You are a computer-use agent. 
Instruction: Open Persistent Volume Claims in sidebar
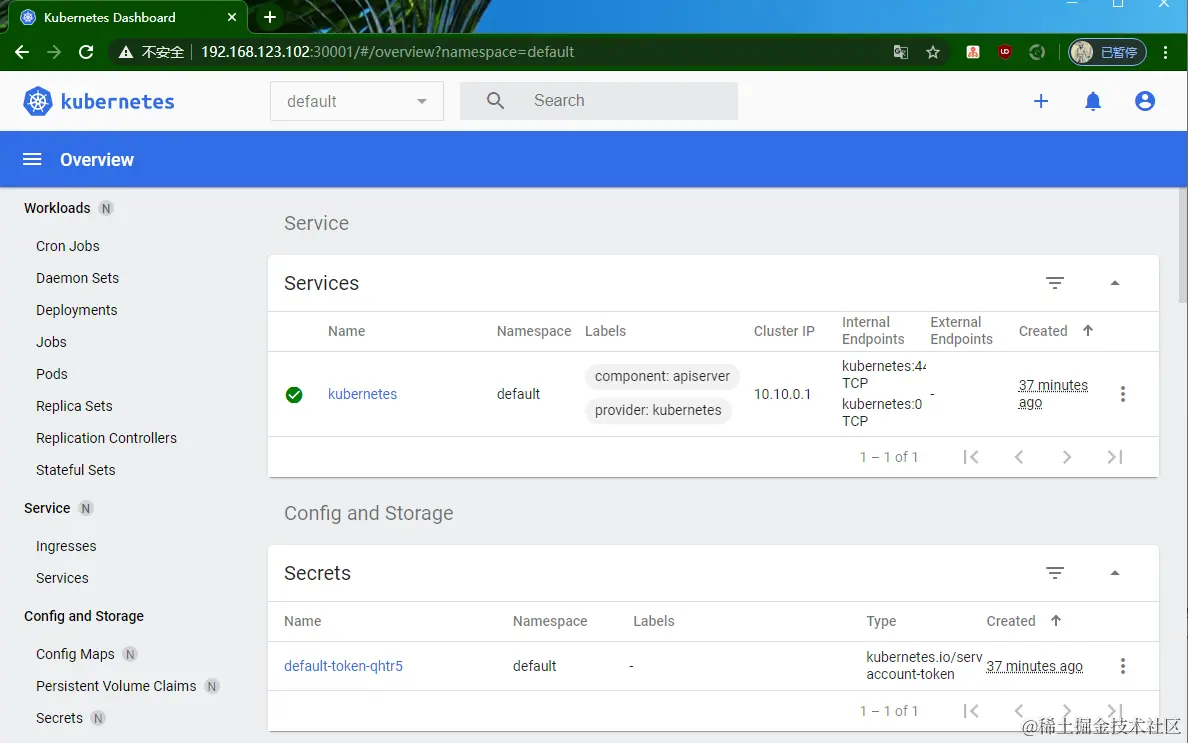tap(116, 685)
